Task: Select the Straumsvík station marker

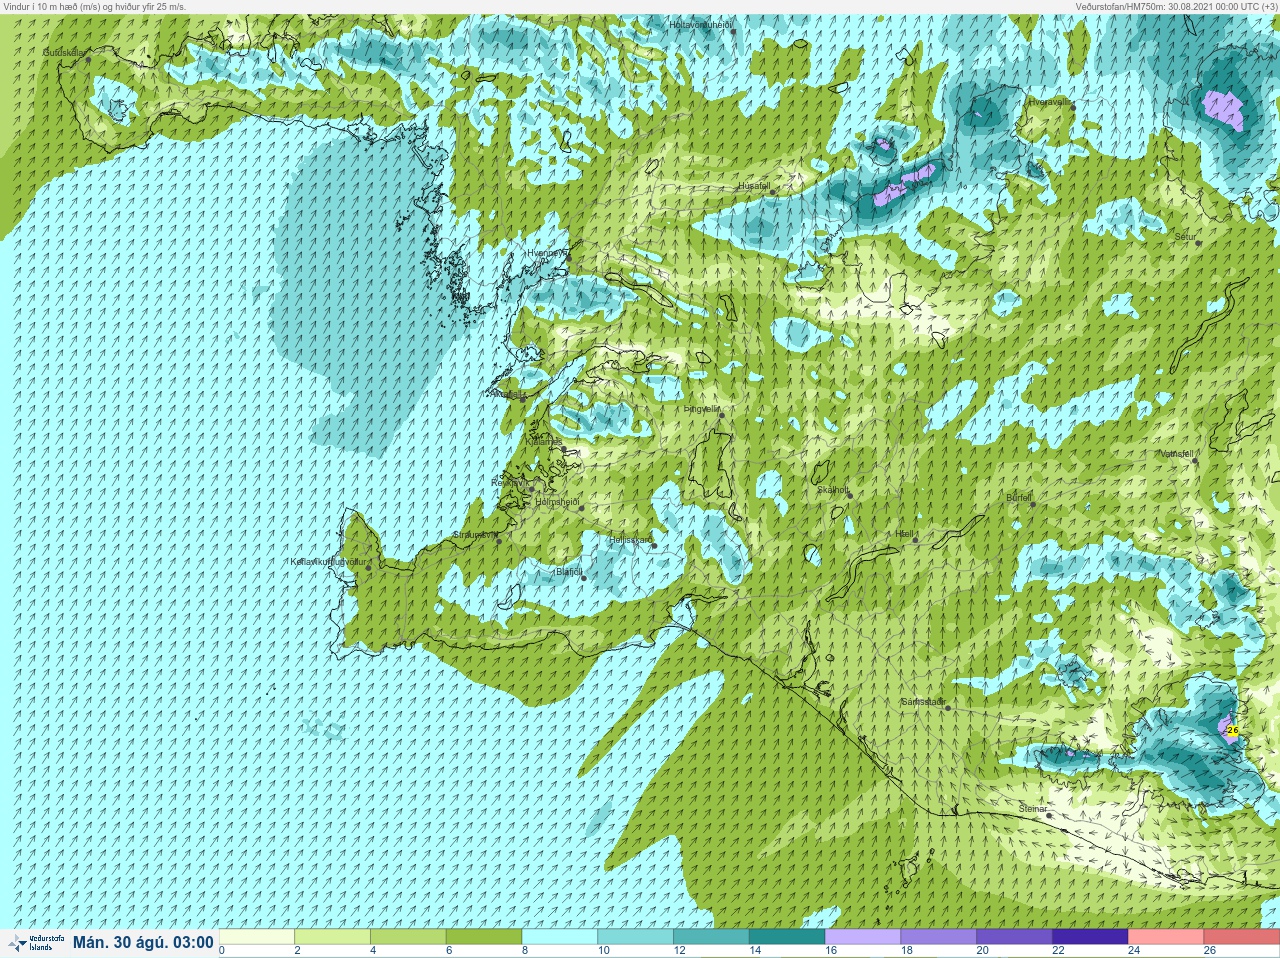Action: pos(498,540)
